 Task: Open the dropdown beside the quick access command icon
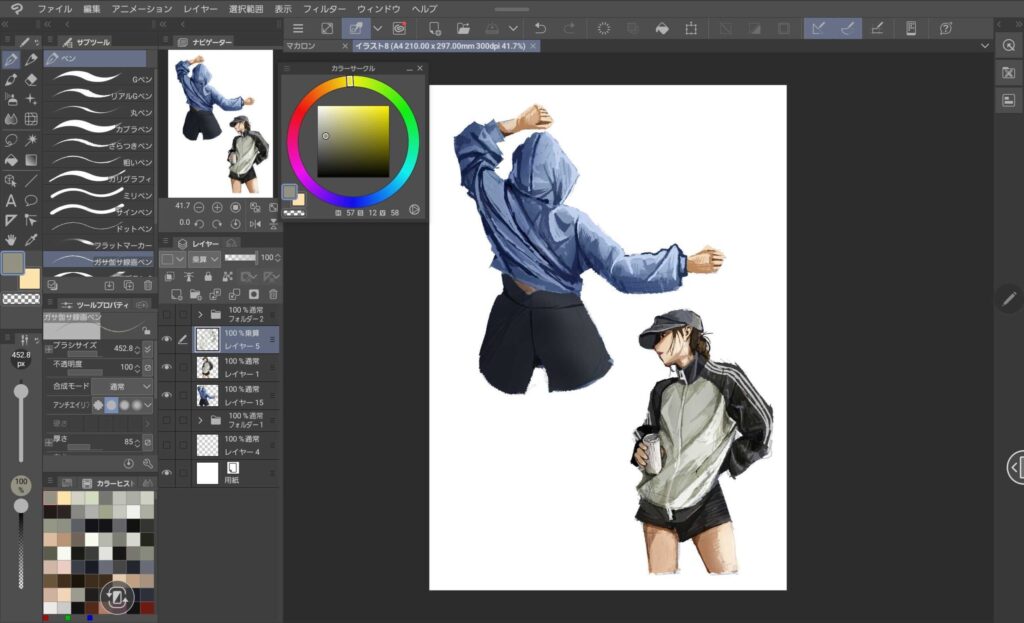(x=377, y=28)
